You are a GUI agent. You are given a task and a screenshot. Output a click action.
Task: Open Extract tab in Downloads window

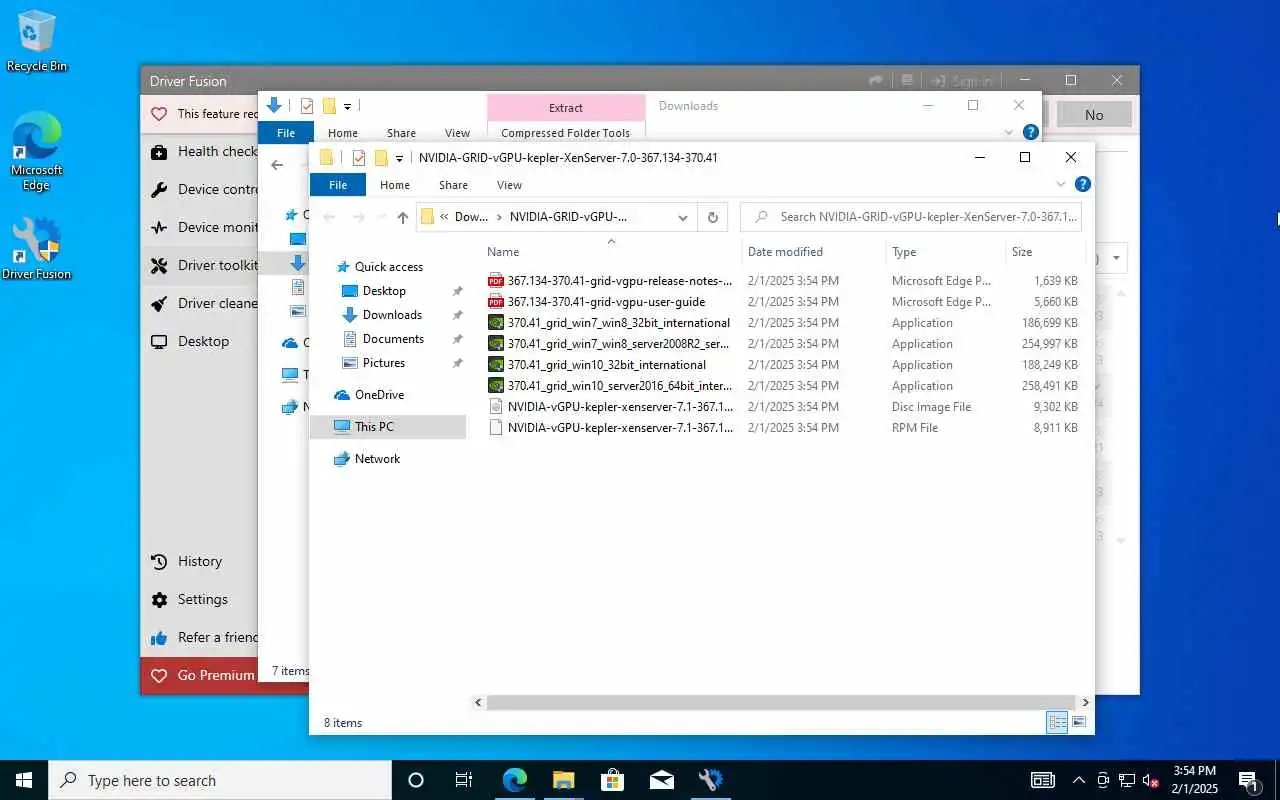point(566,108)
